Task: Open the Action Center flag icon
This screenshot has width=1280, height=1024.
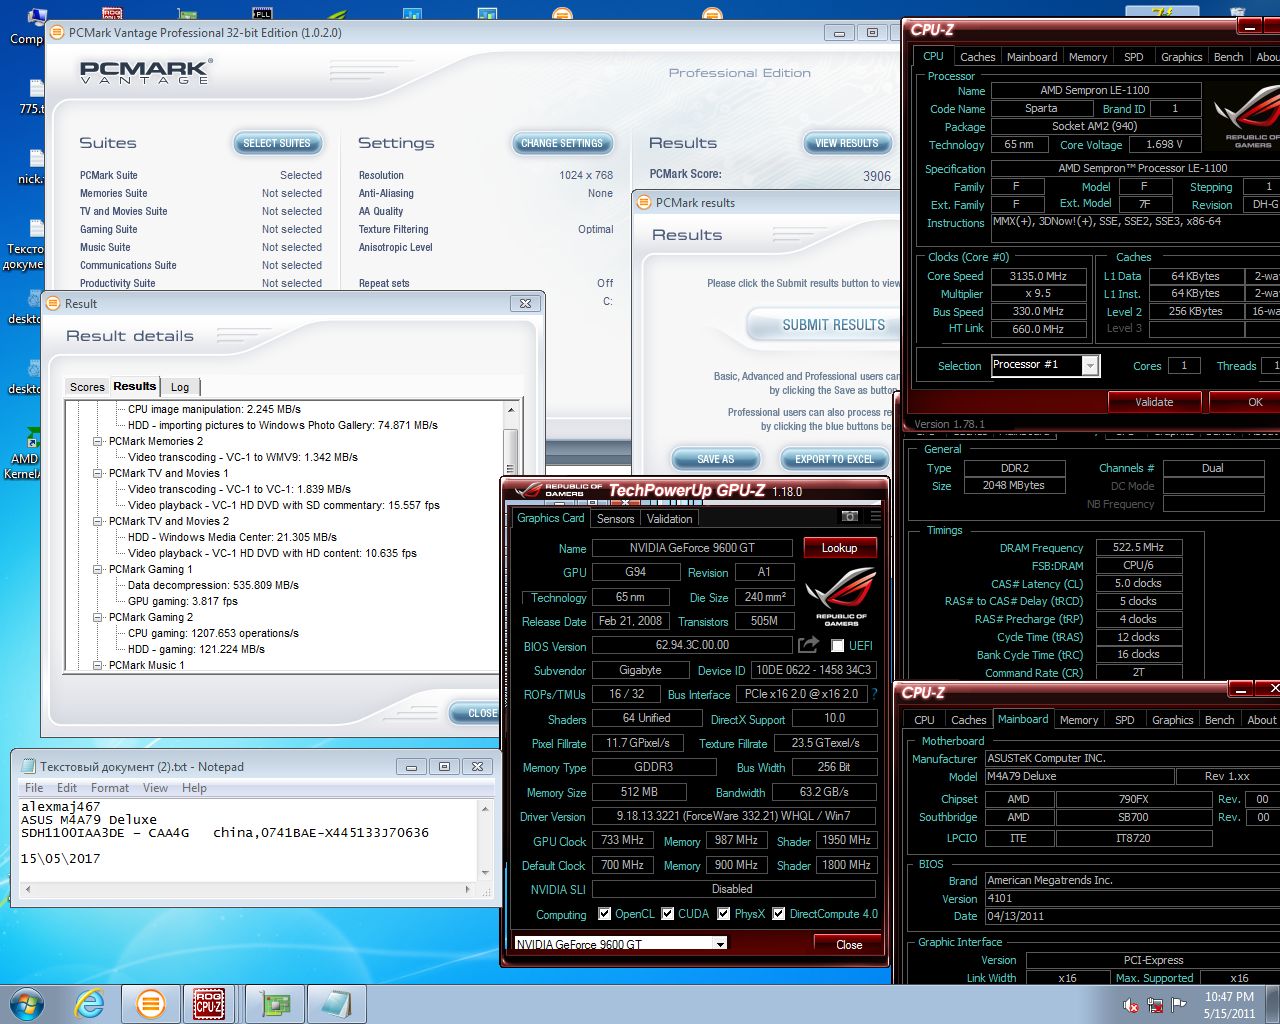Action: pos(1179,1005)
